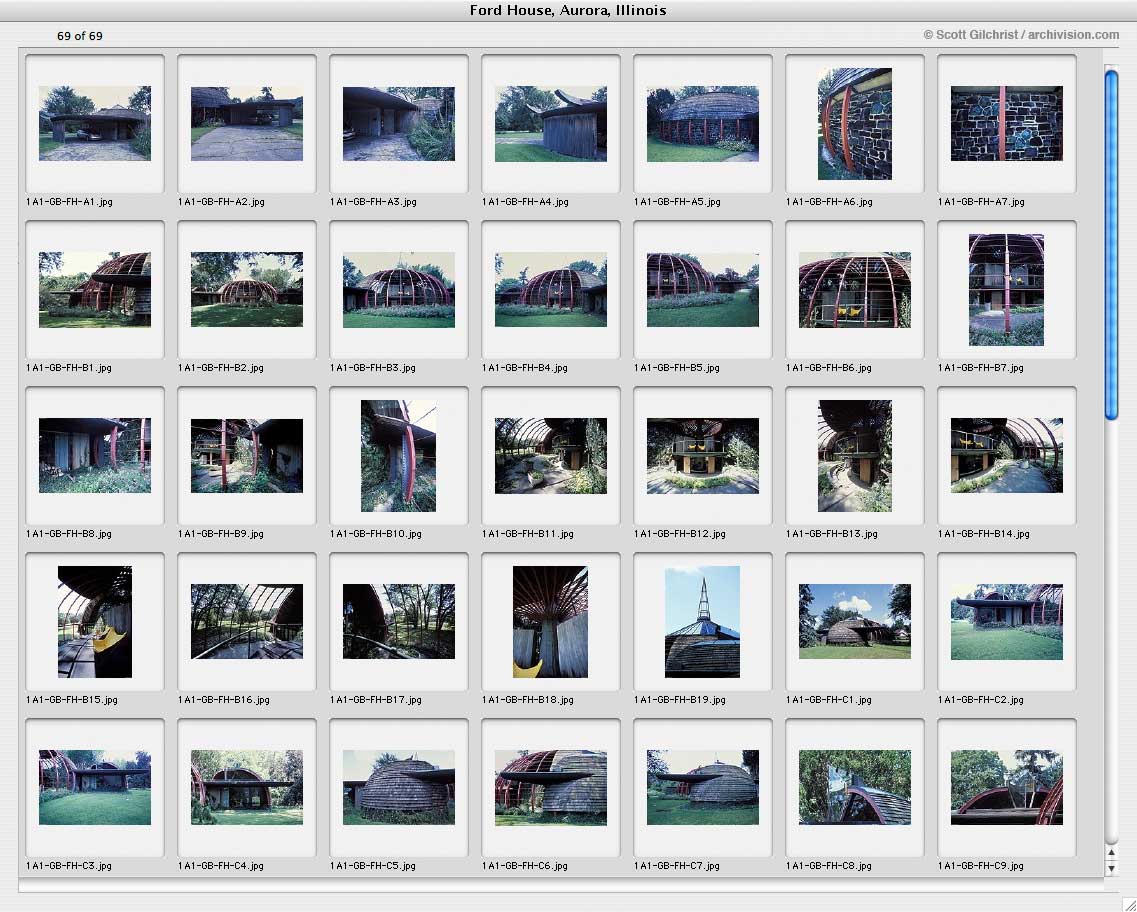Viewport: 1137px width, 912px height.
Task: Select thumbnail 1A1-GB-FH-C4.jpg
Action: click(x=247, y=787)
